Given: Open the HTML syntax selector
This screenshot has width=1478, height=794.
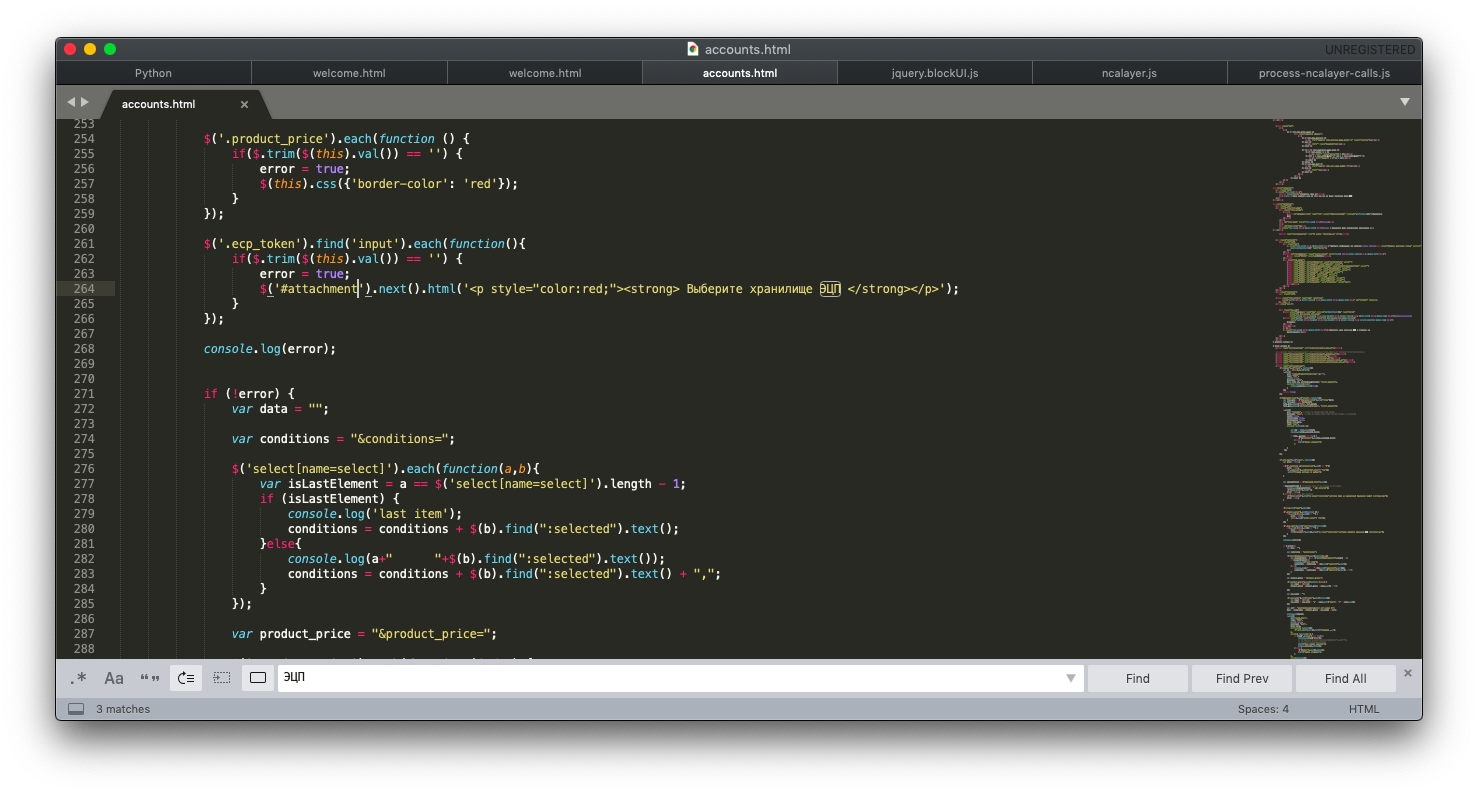Looking at the screenshot, I should pos(1364,709).
